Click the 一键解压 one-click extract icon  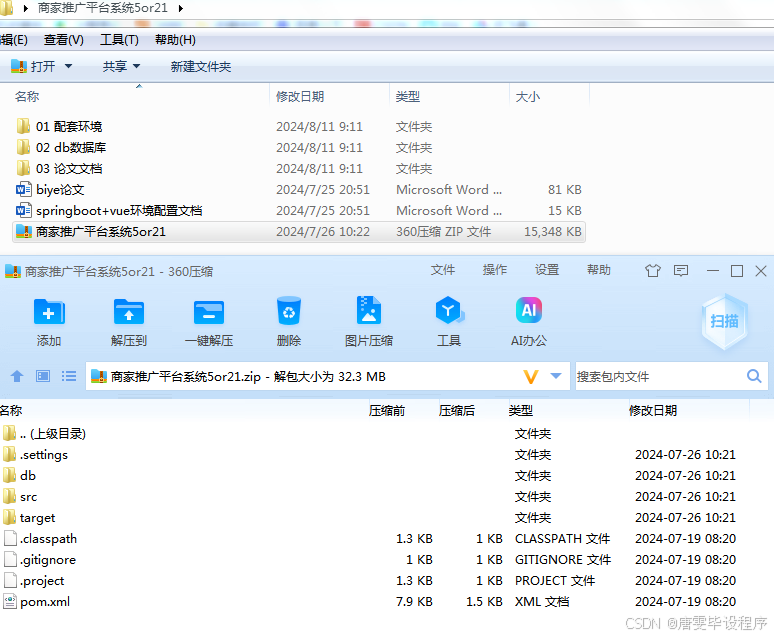(209, 312)
